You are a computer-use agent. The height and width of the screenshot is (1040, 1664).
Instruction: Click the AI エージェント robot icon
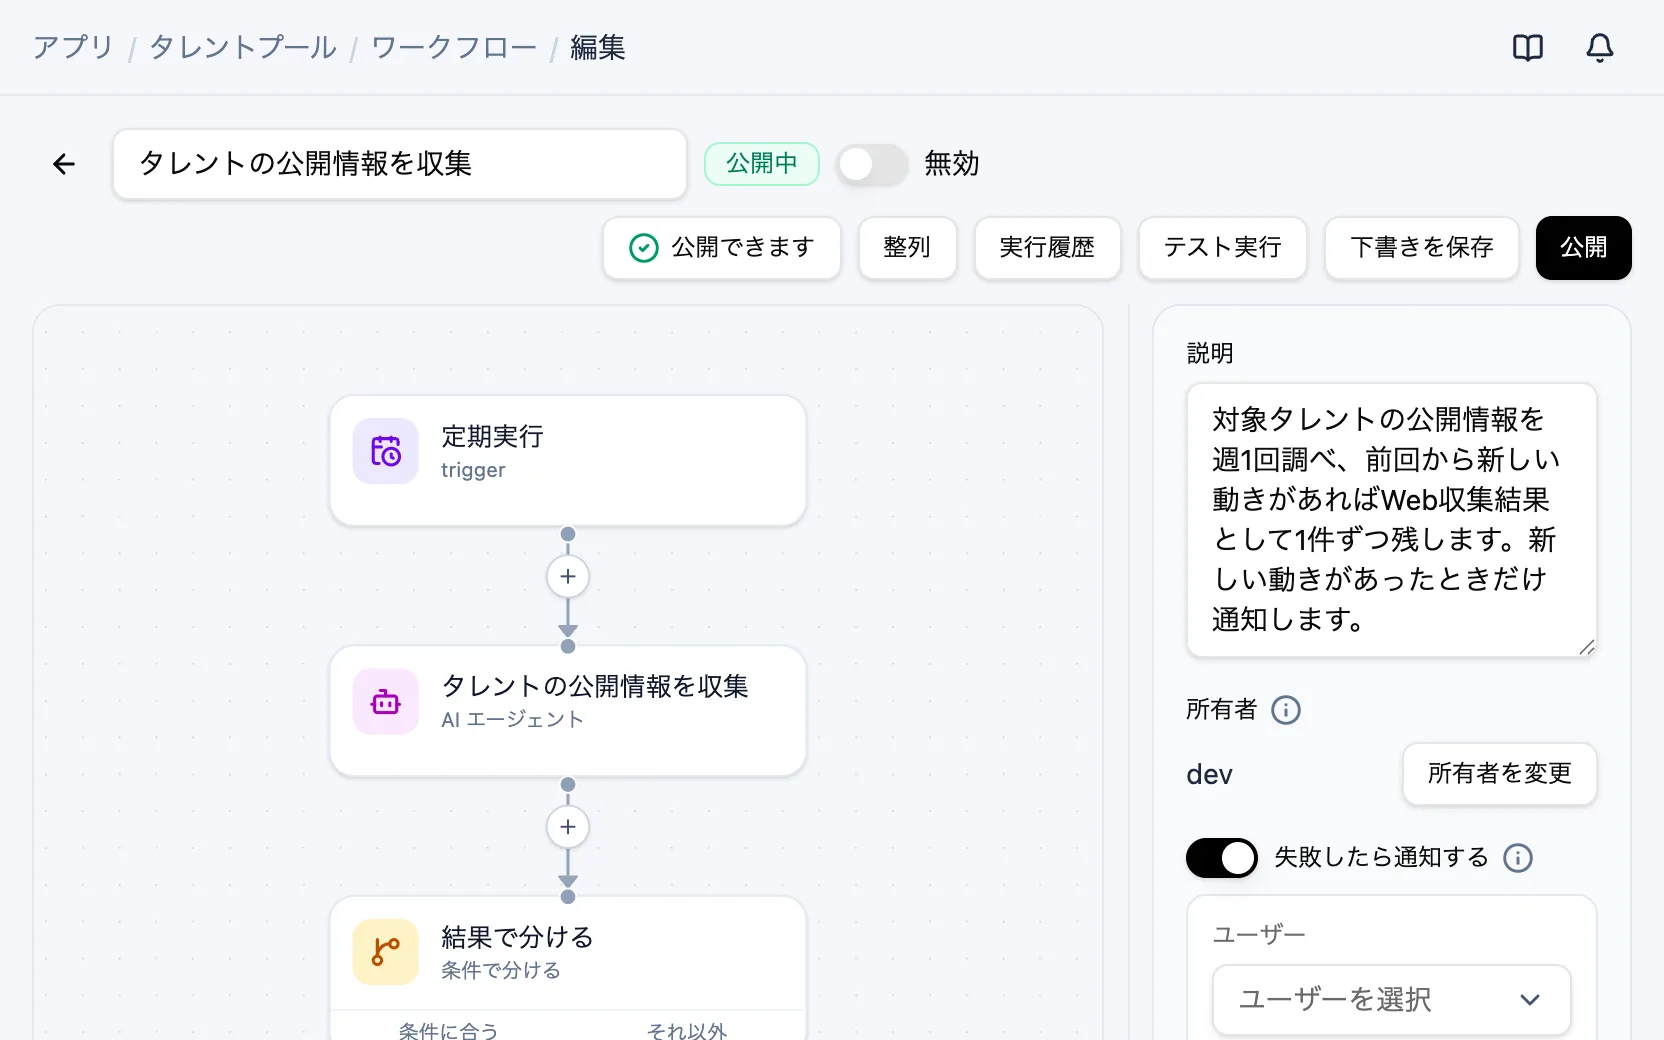pos(386,702)
